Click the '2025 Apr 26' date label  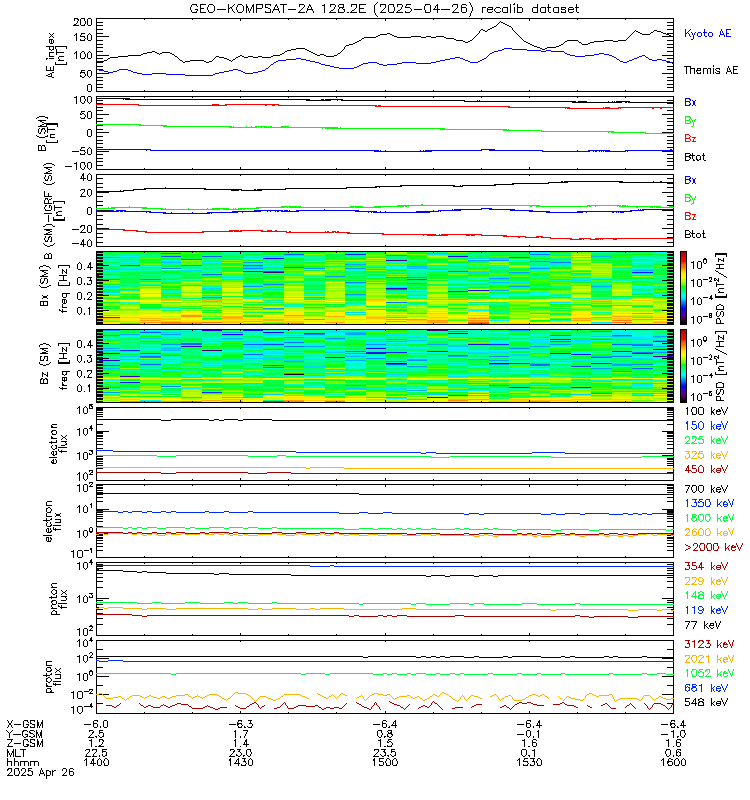[x=40, y=772]
